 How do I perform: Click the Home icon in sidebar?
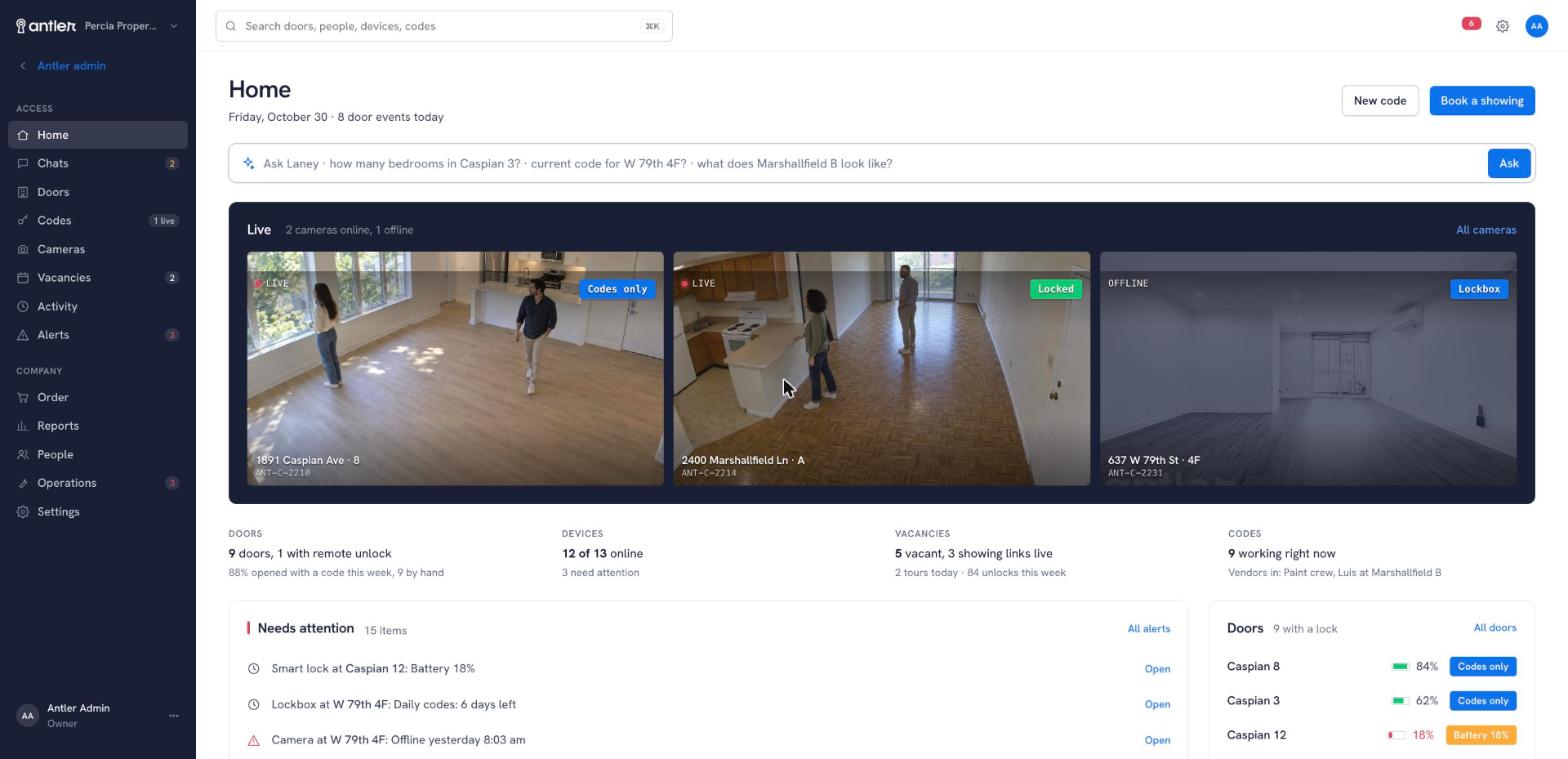coord(23,135)
